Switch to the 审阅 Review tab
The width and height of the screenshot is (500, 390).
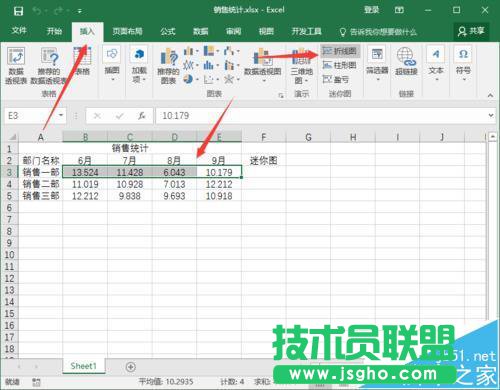(x=233, y=31)
